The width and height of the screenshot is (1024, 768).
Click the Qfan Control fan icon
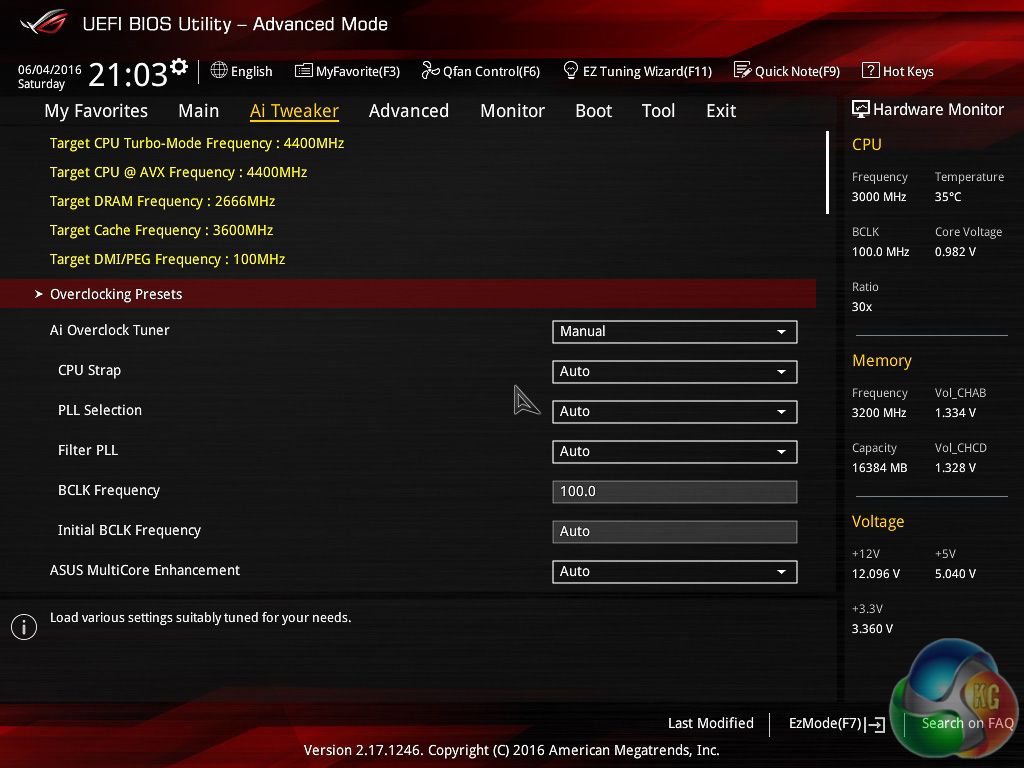pyautogui.click(x=430, y=70)
